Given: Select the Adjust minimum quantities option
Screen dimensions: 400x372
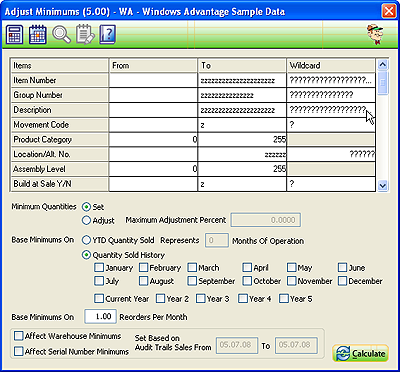Looking at the screenshot, I should (x=86, y=220).
